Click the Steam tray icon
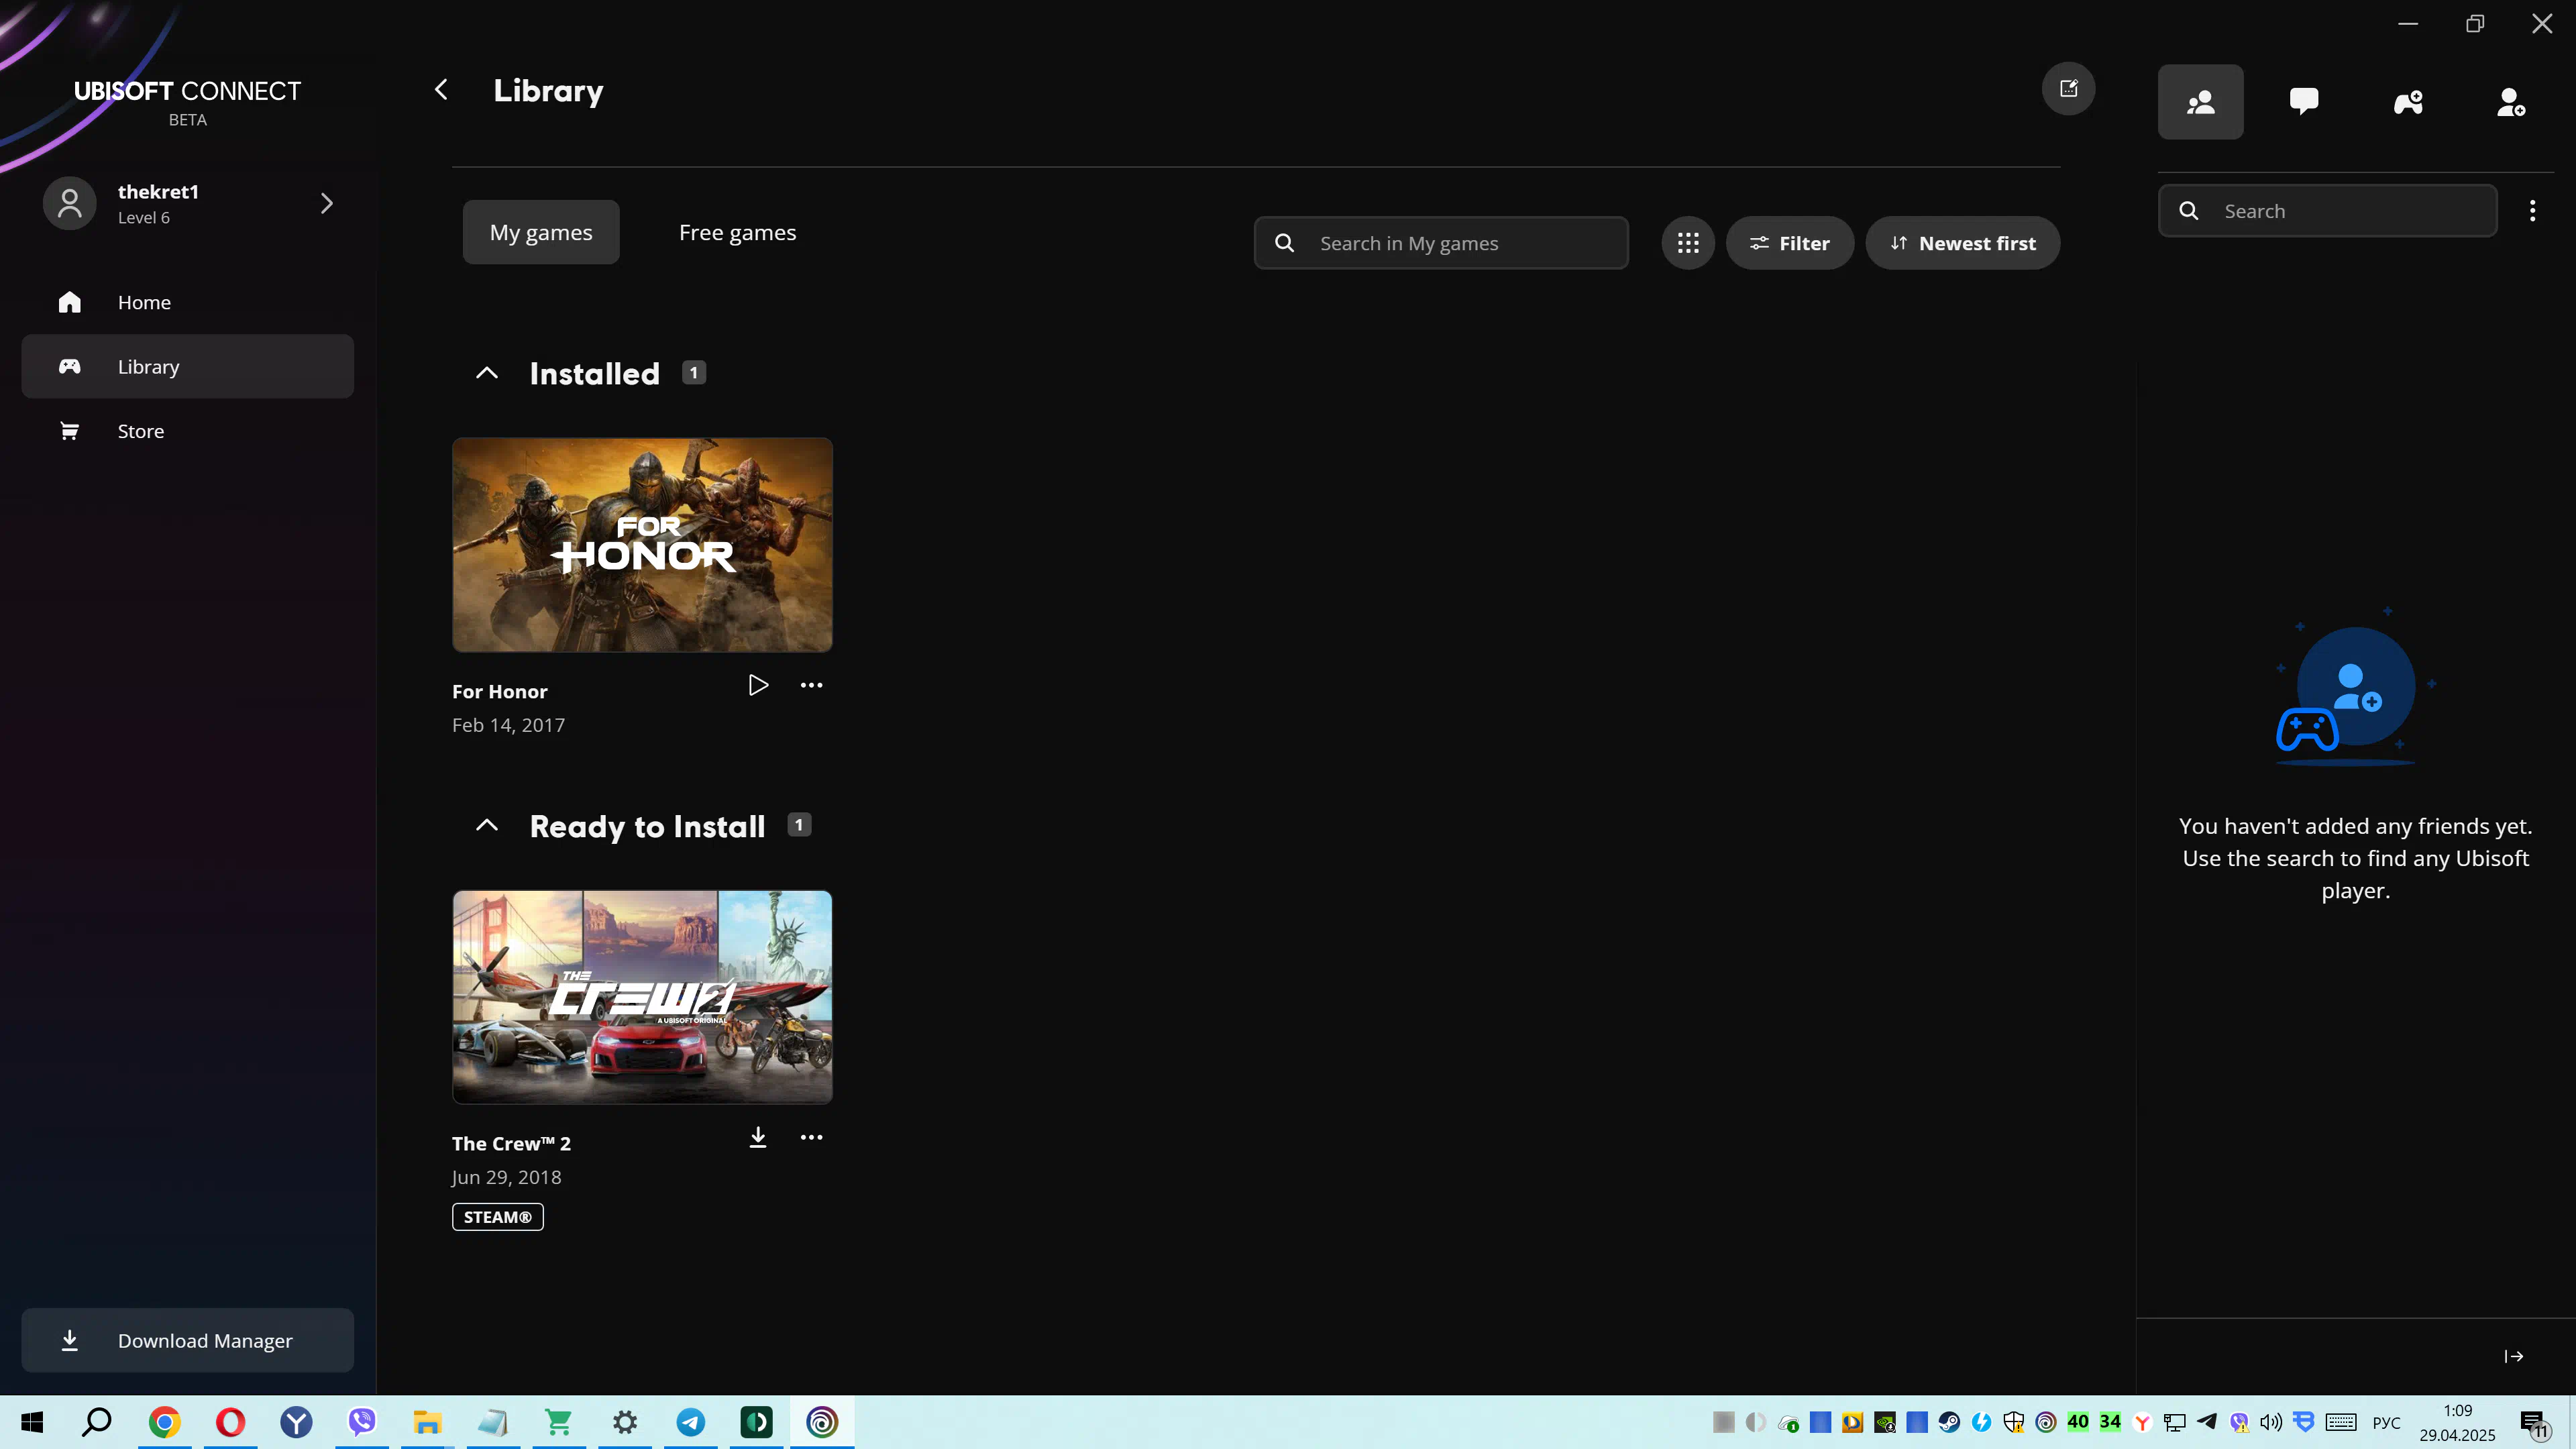This screenshot has width=2576, height=1449. coord(1949,1422)
